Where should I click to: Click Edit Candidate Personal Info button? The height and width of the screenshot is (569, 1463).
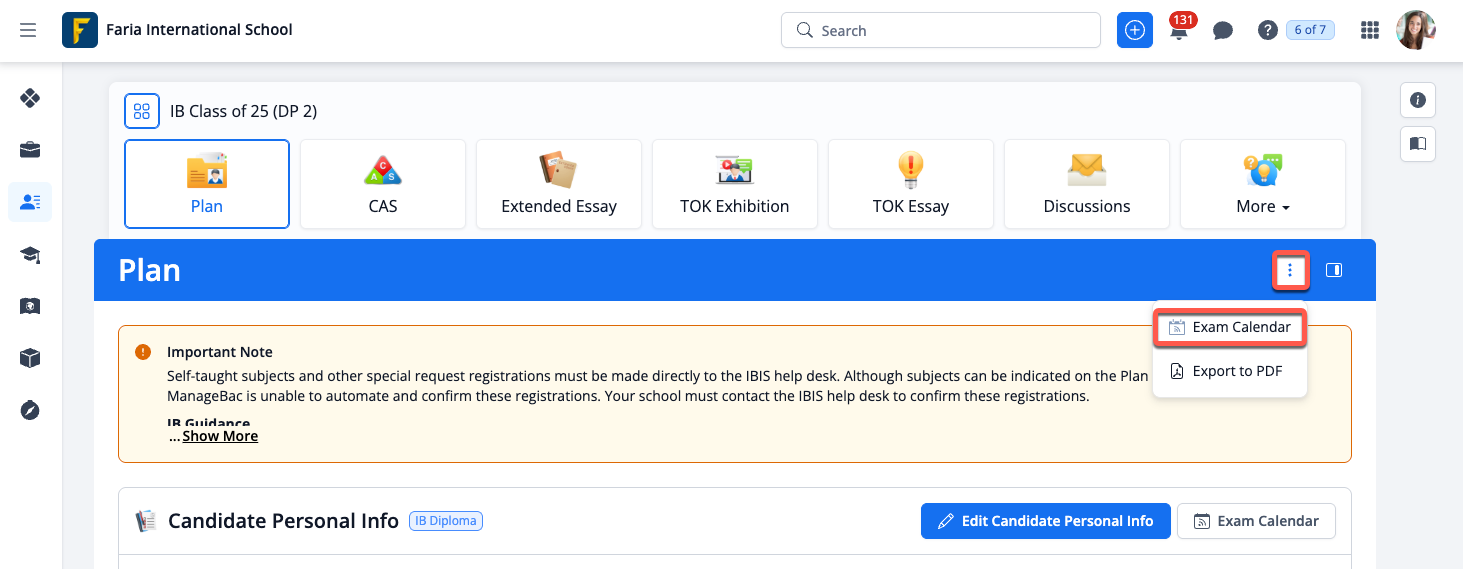pyautogui.click(x=1045, y=521)
